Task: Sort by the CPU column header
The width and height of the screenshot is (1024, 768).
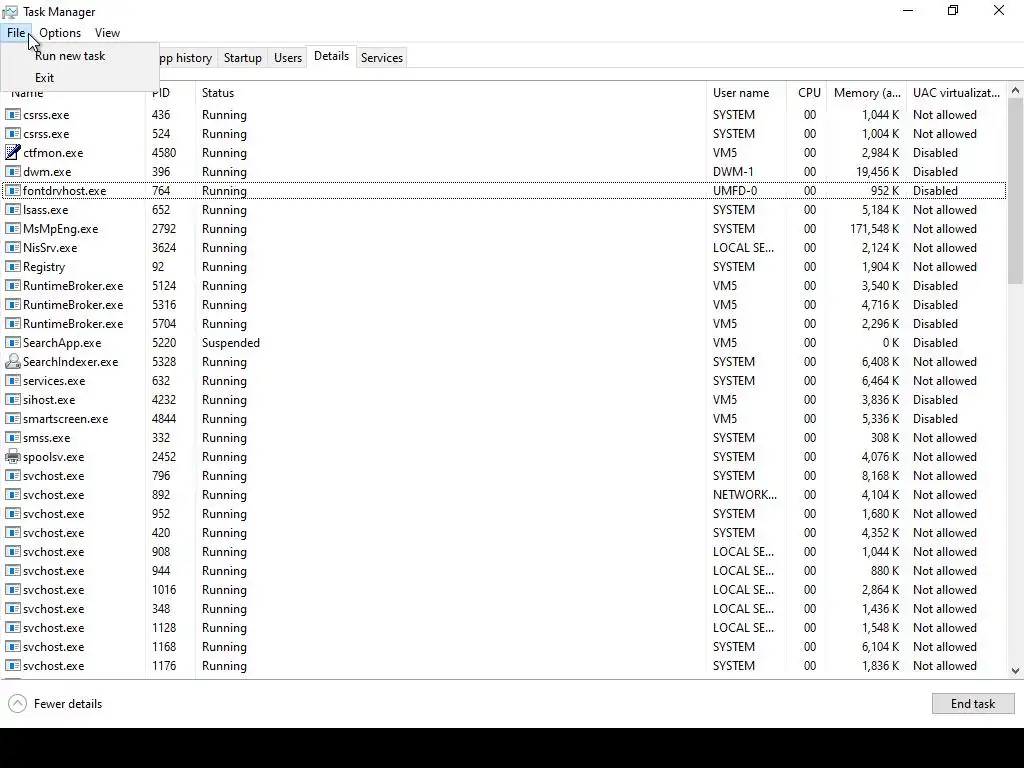Action: 807,93
